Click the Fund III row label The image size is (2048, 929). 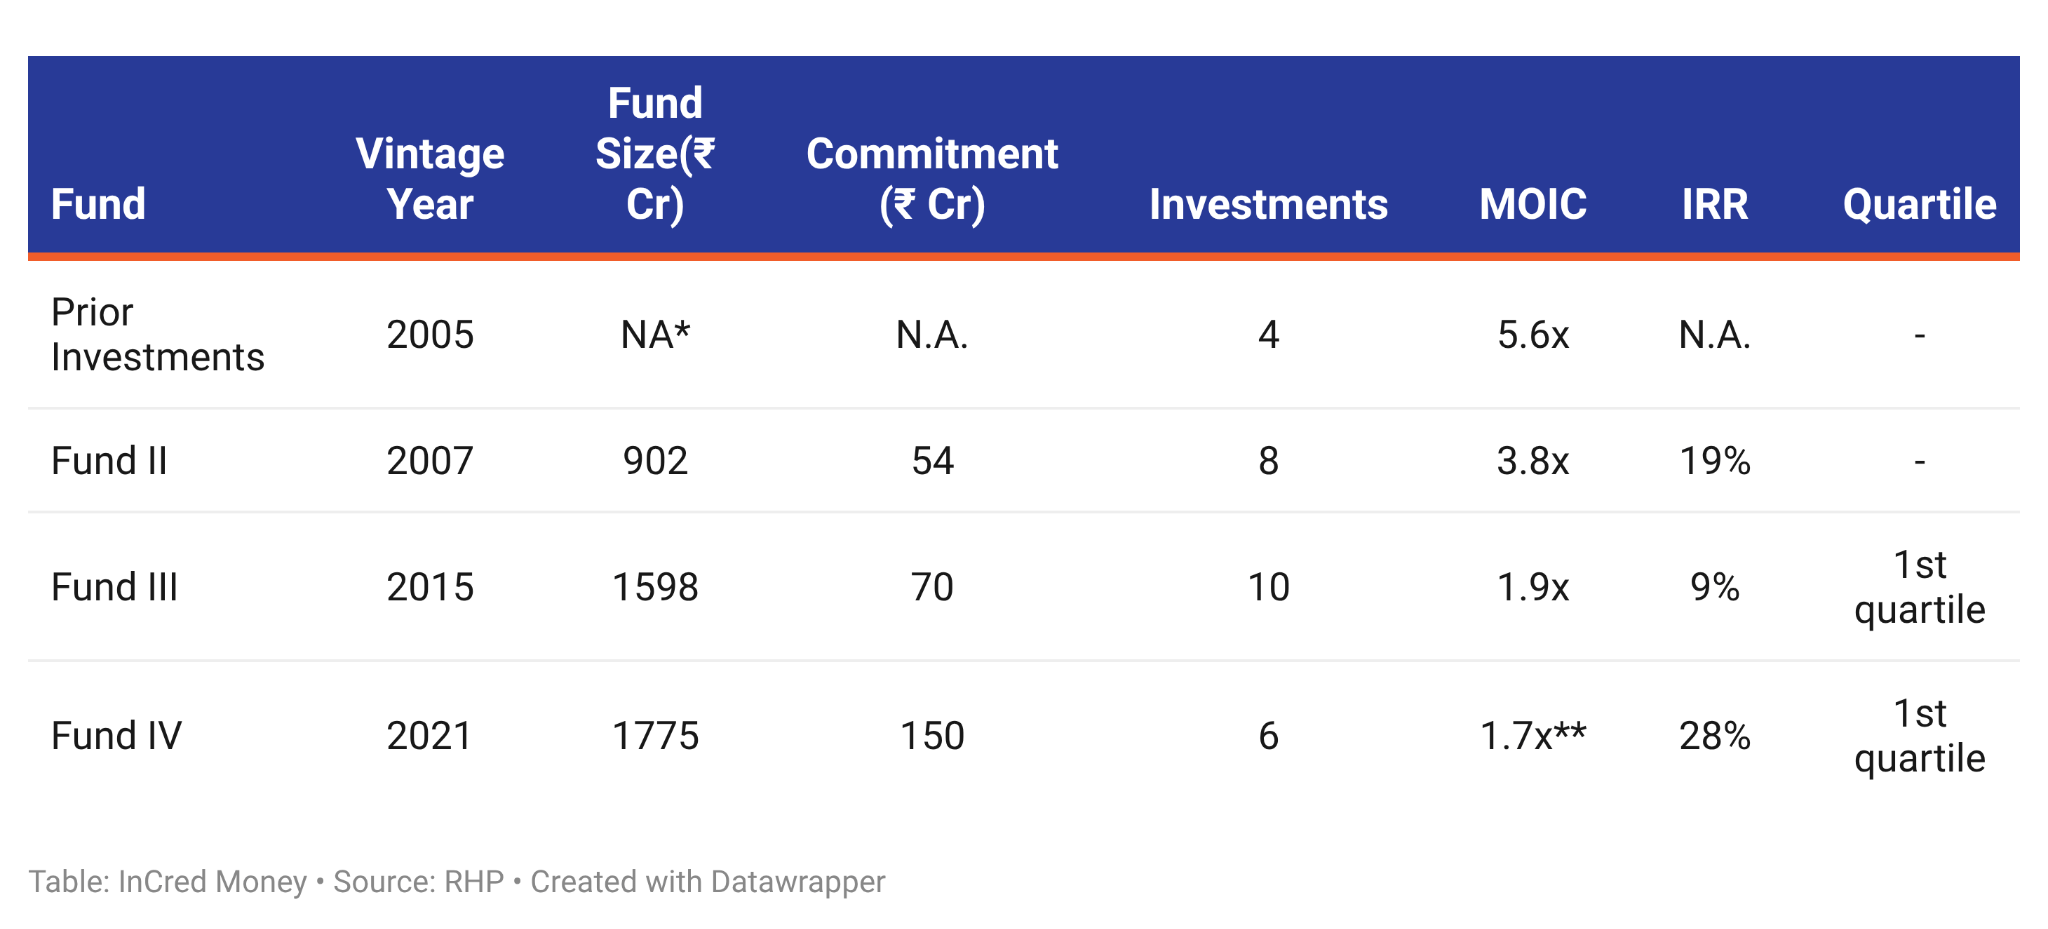tap(114, 587)
